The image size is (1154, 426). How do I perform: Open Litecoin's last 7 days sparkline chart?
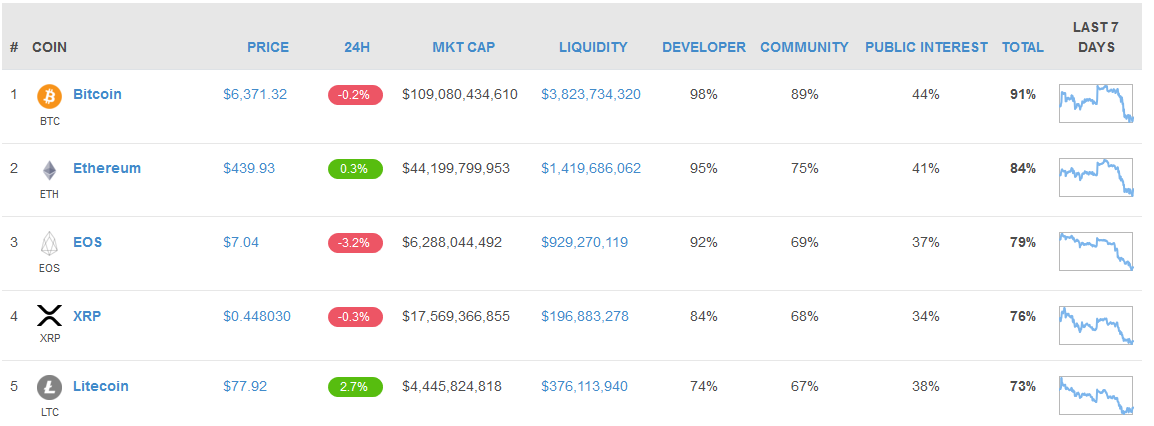point(1096,395)
